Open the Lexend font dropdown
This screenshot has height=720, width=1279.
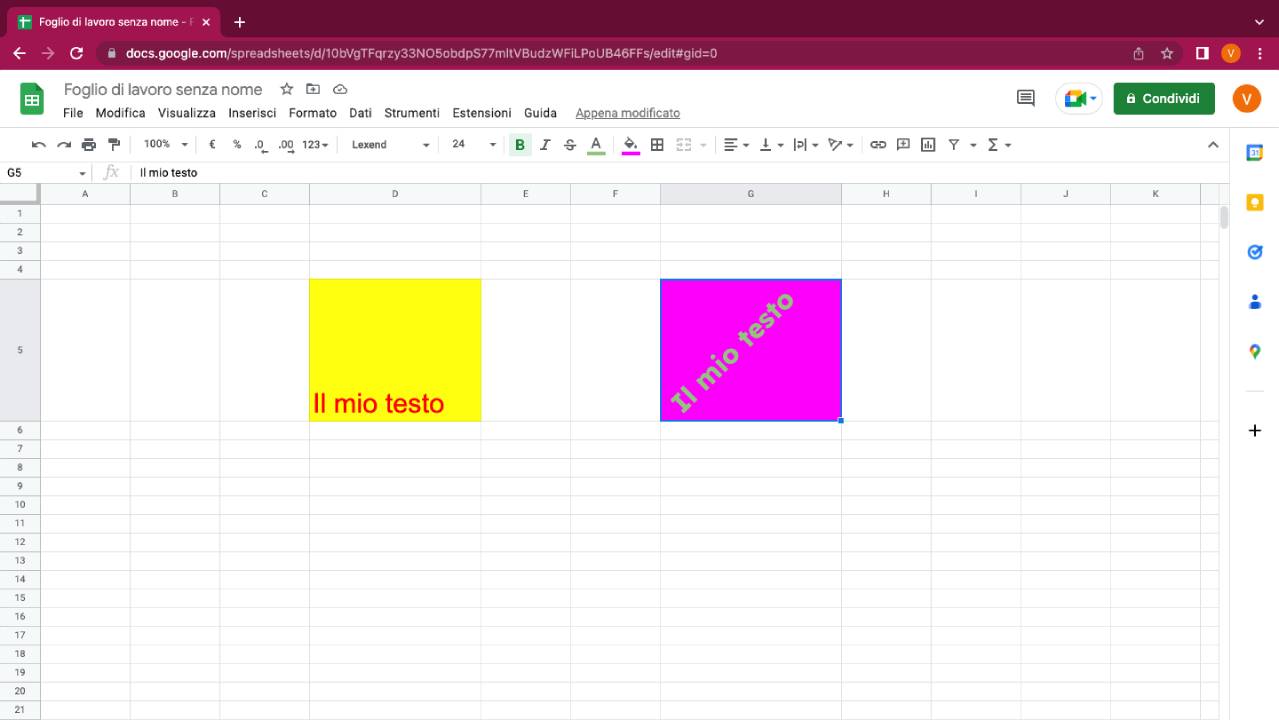[x=390, y=145]
